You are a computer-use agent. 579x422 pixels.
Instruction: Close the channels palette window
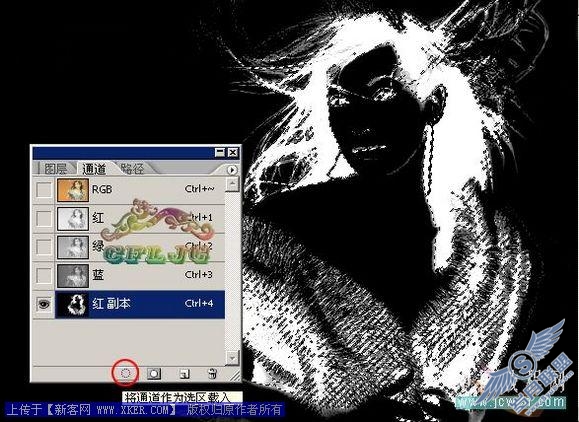233,152
